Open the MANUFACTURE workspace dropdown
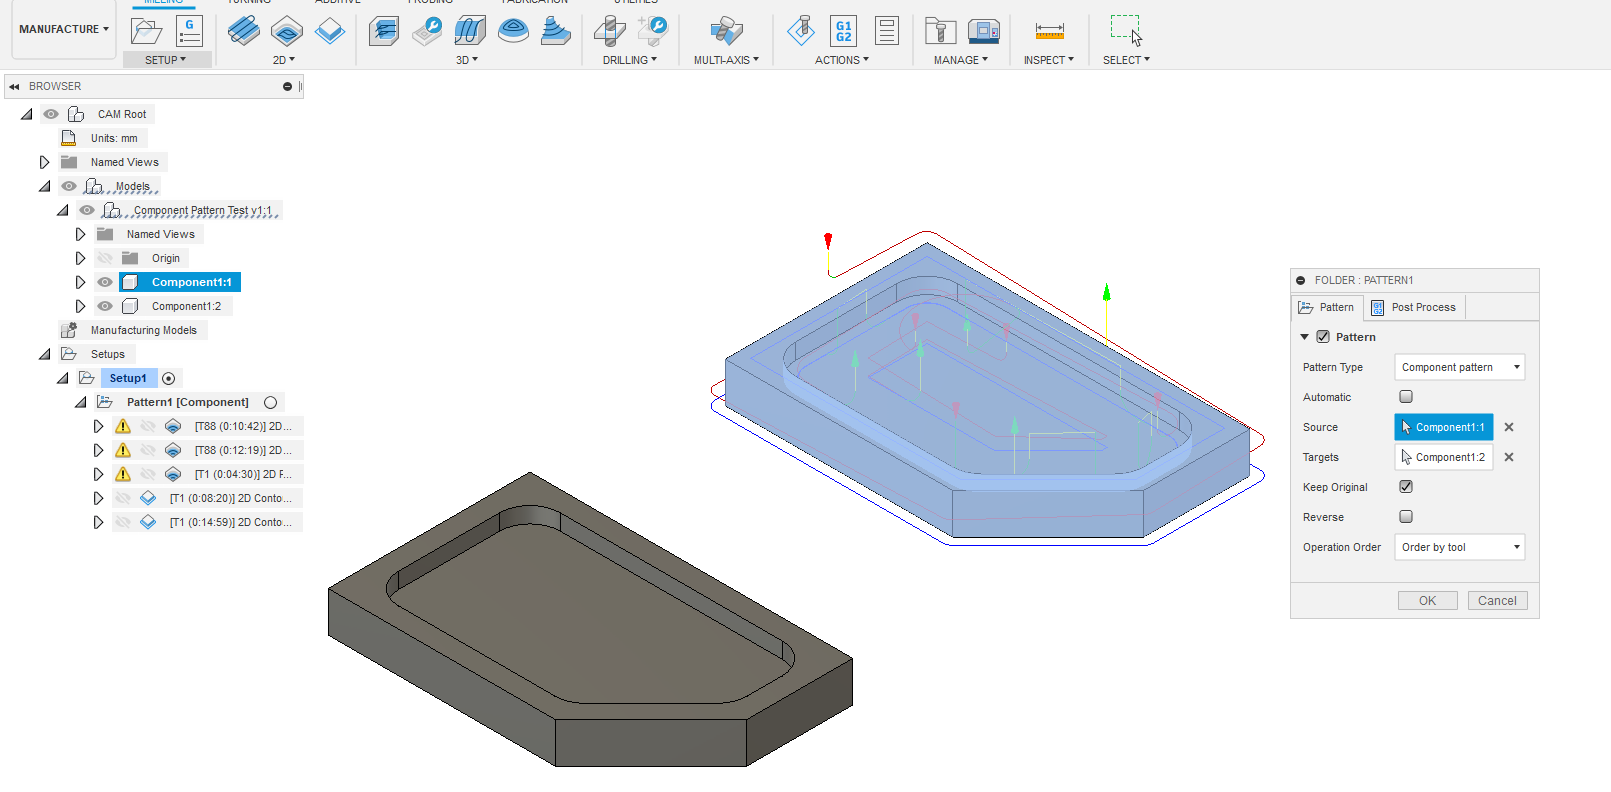Viewport: 1611px width, 792px height. 64,29
